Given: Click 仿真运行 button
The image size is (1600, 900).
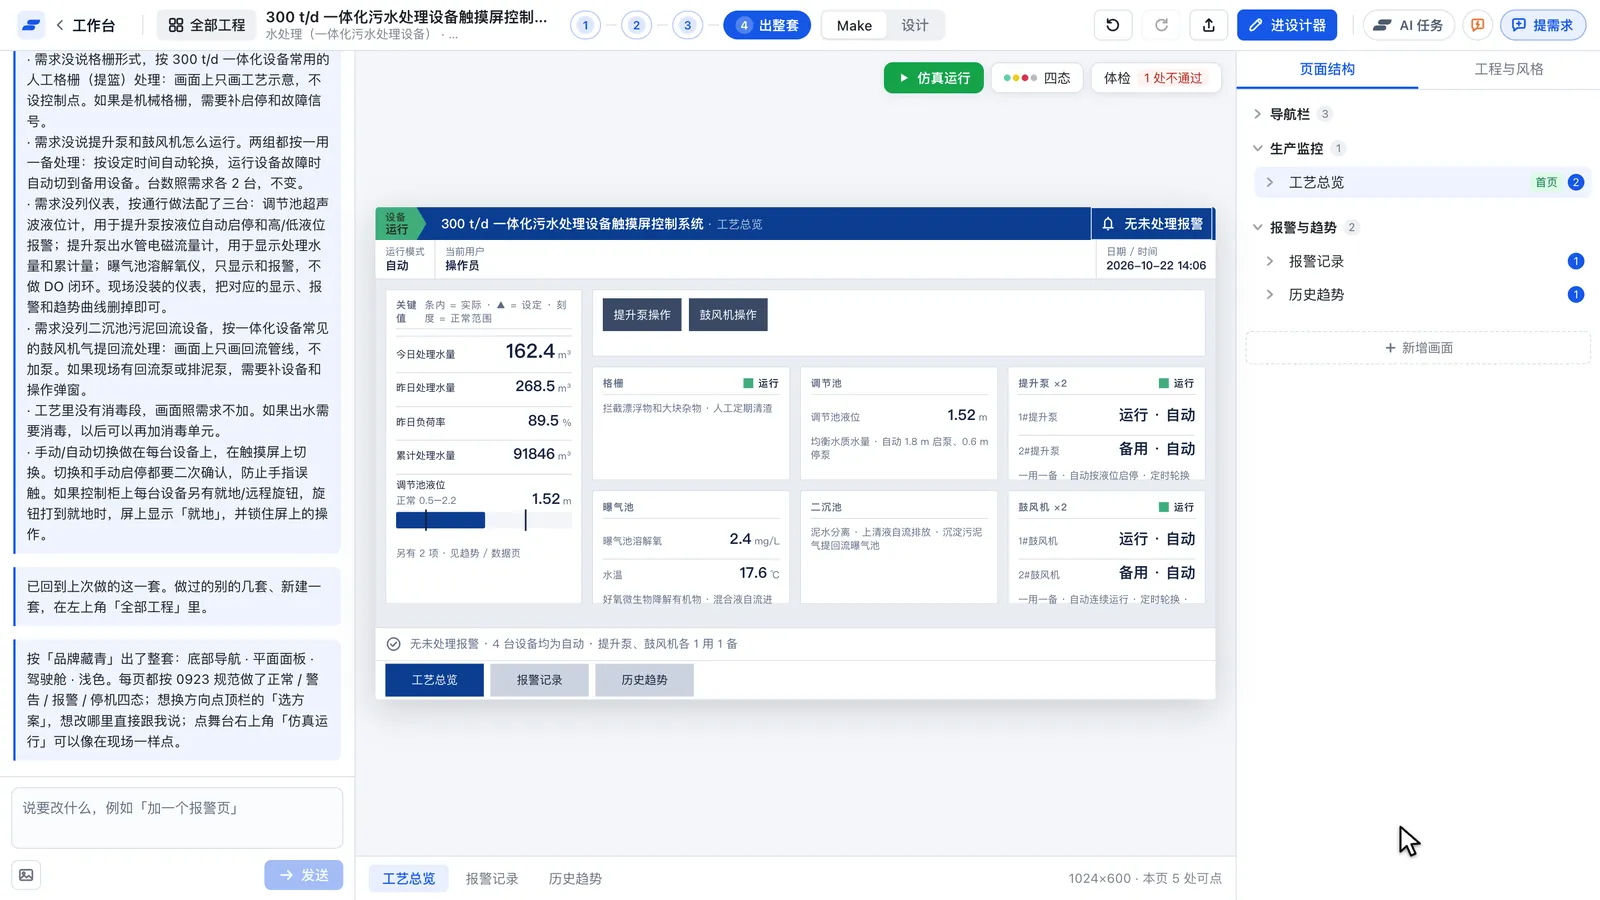Looking at the screenshot, I should pyautogui.click(x=934, y=78).
